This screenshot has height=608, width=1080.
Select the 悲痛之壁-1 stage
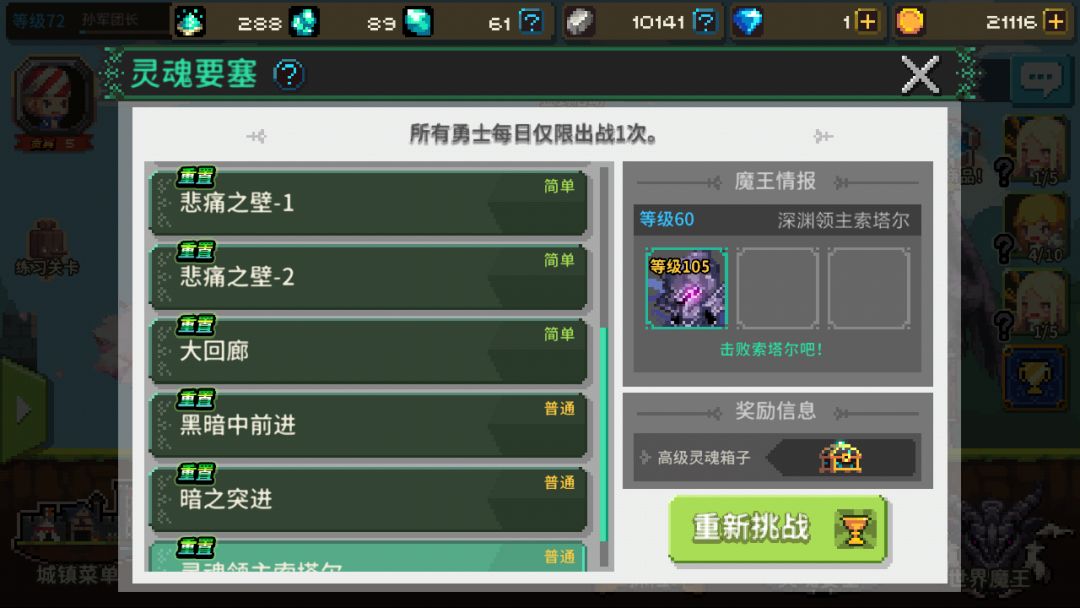click(368, 202)
